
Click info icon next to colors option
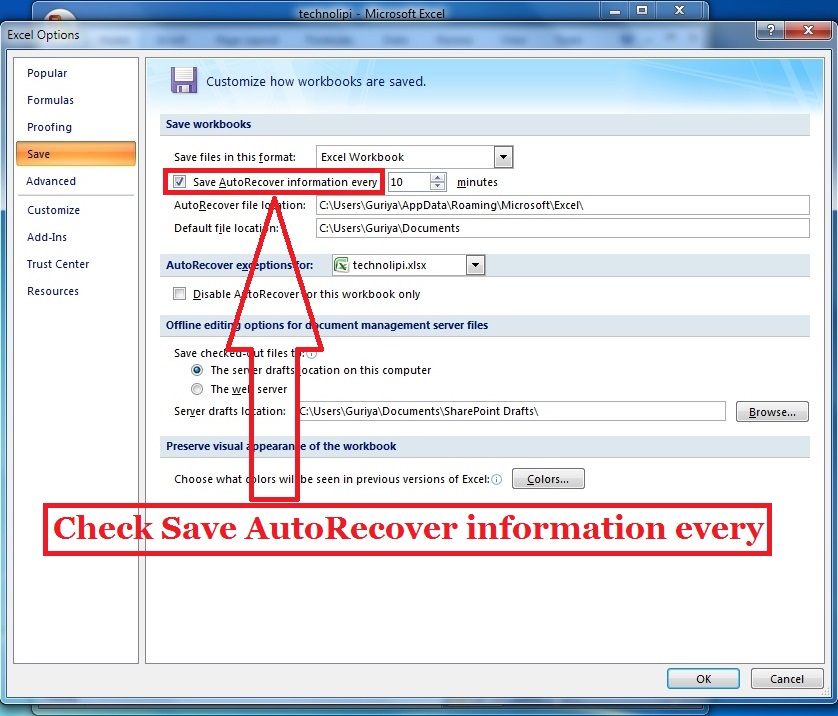coord(496,479)
